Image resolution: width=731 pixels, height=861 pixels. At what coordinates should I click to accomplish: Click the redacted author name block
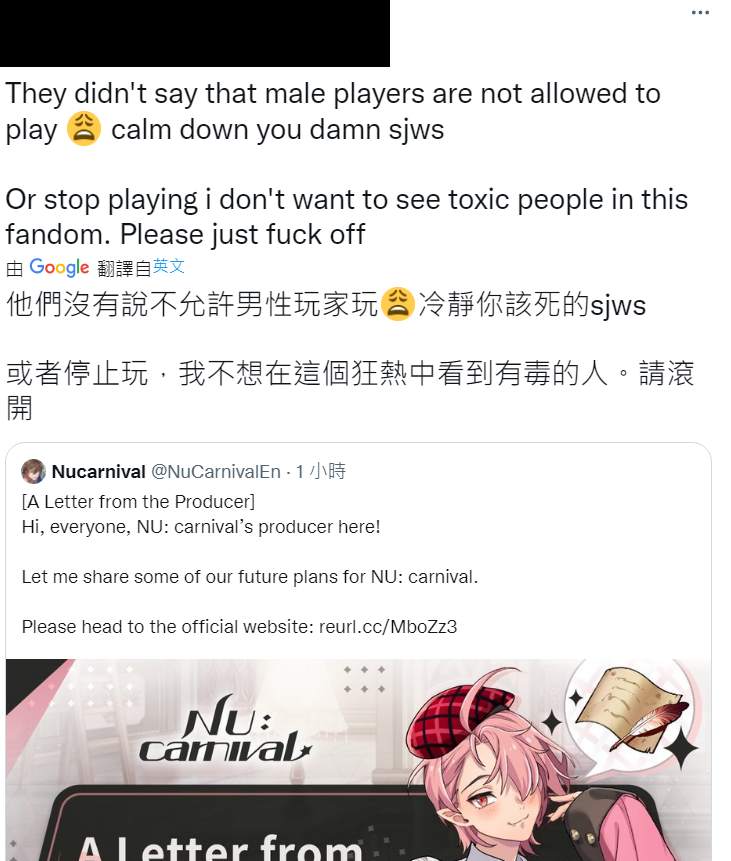pos(194,33)
